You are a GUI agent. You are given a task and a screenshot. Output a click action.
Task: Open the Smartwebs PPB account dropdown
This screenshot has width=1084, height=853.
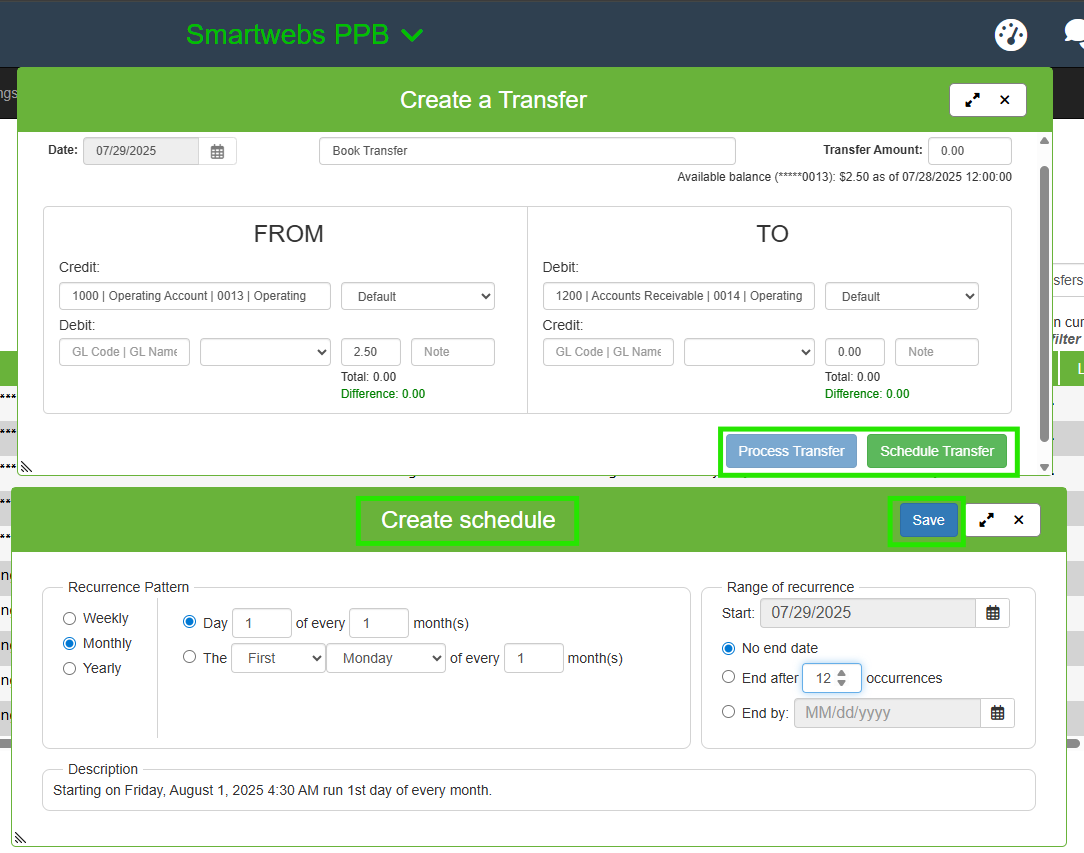click(x=305, y=34)
